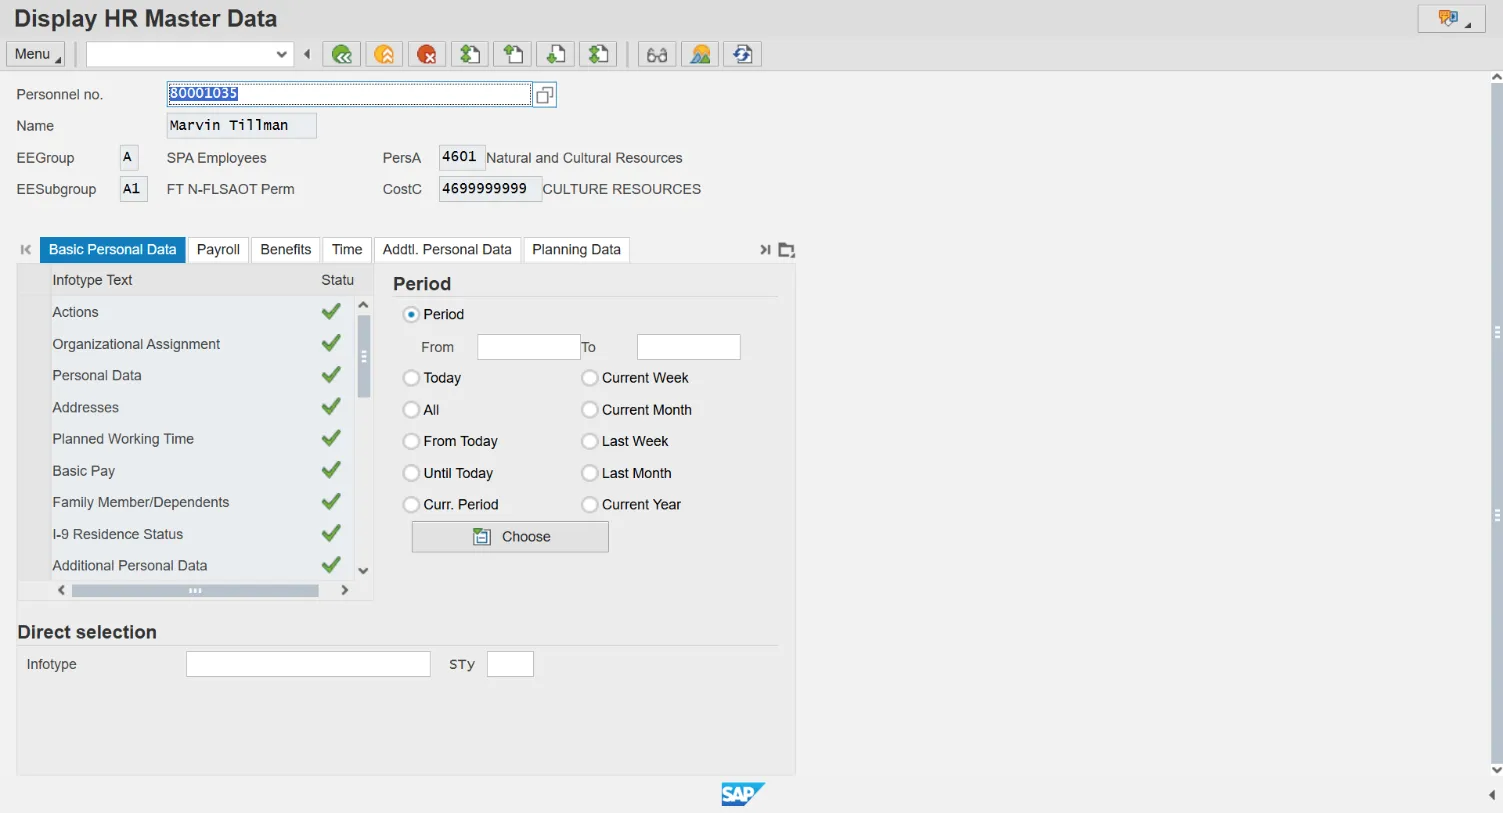This screenshot has width=1503, height=813.
Task: Choose the All period radio button
Action: 411,410
